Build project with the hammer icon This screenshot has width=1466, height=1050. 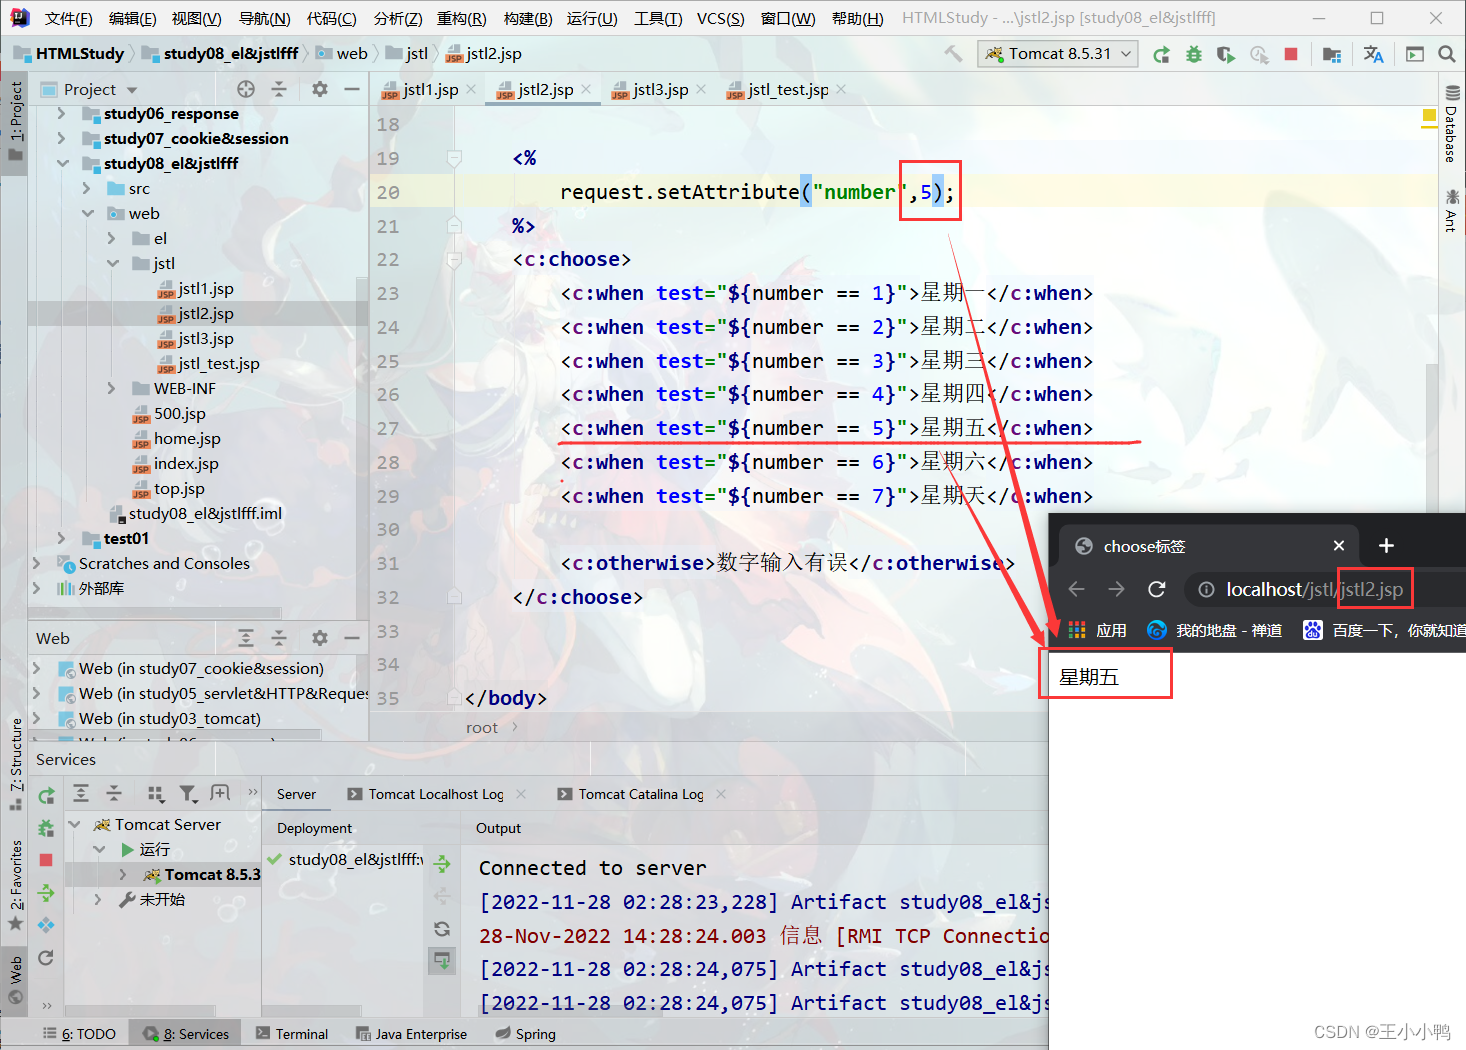953,54
